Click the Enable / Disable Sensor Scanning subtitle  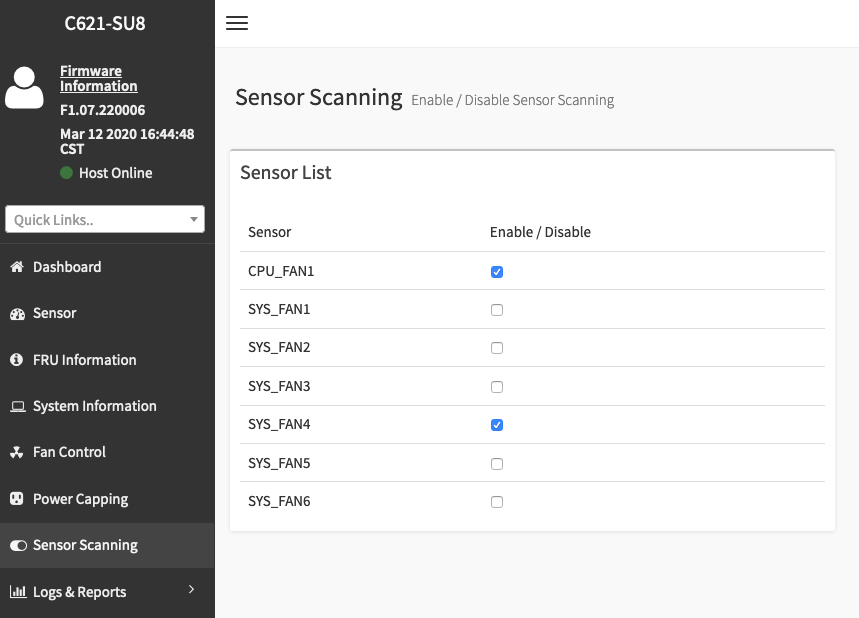[x=513, y=100]
